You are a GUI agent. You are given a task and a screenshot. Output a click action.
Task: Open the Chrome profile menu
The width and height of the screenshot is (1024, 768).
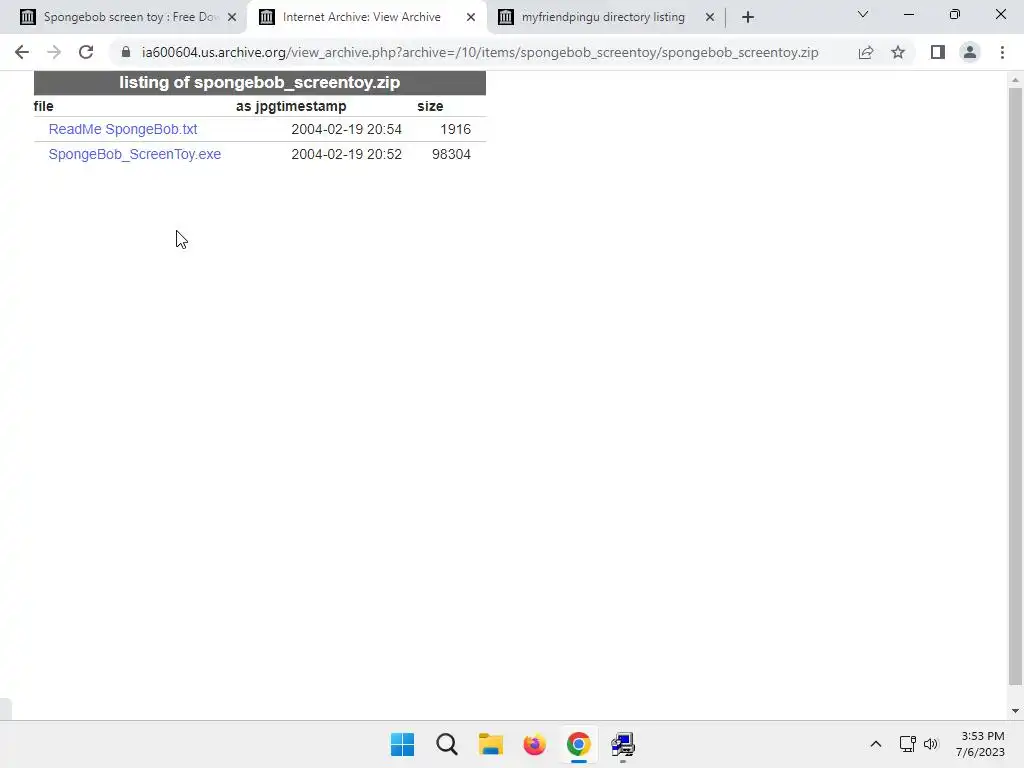tap(970, 52)
